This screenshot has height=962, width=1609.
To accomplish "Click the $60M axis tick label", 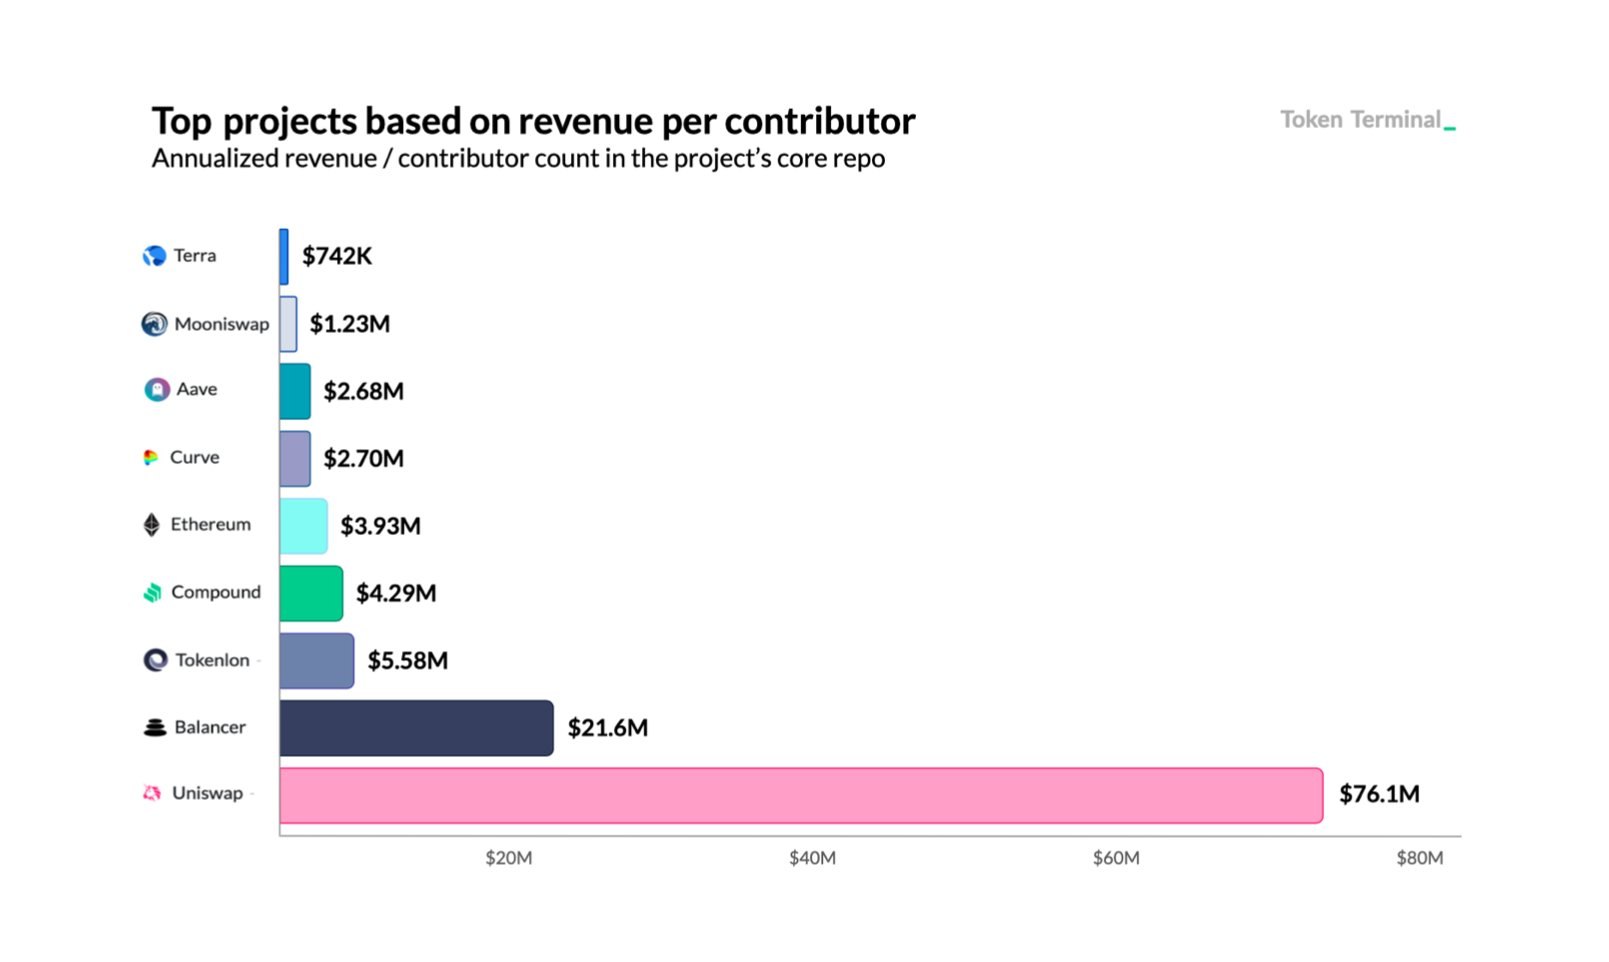I will (x=1116, y=858).
